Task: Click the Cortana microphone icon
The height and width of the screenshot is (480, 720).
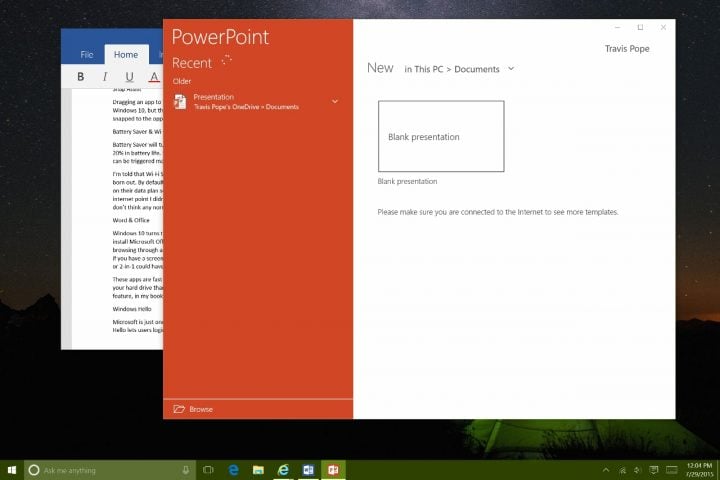Action: coord(186,470)
